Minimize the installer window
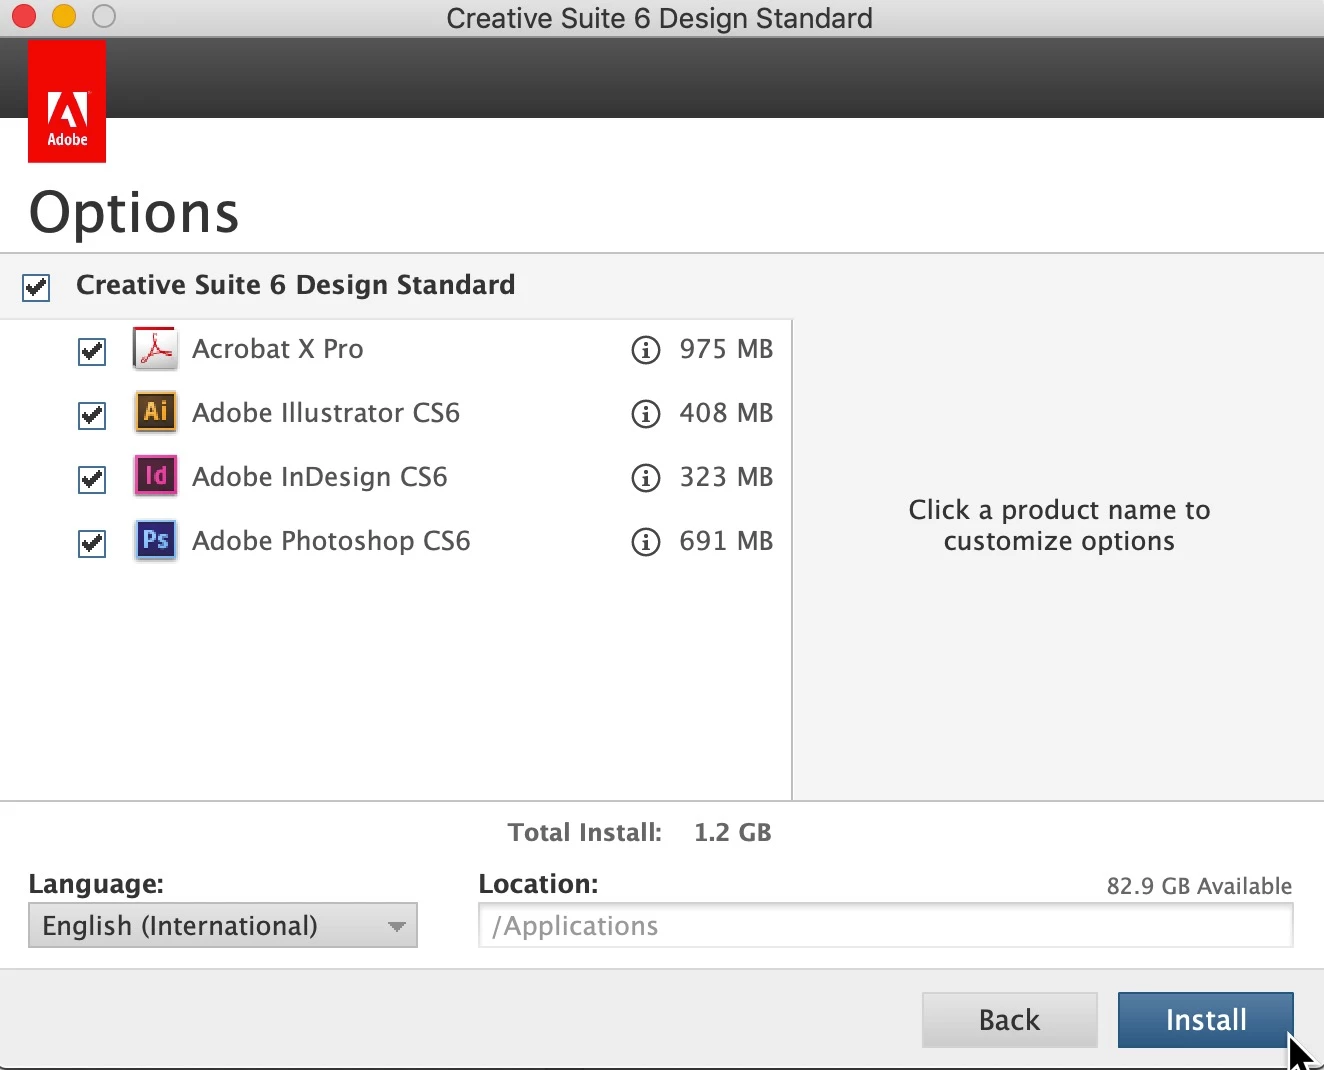Viewport: 1324px width, 1070px height. [x=64, y=16]
